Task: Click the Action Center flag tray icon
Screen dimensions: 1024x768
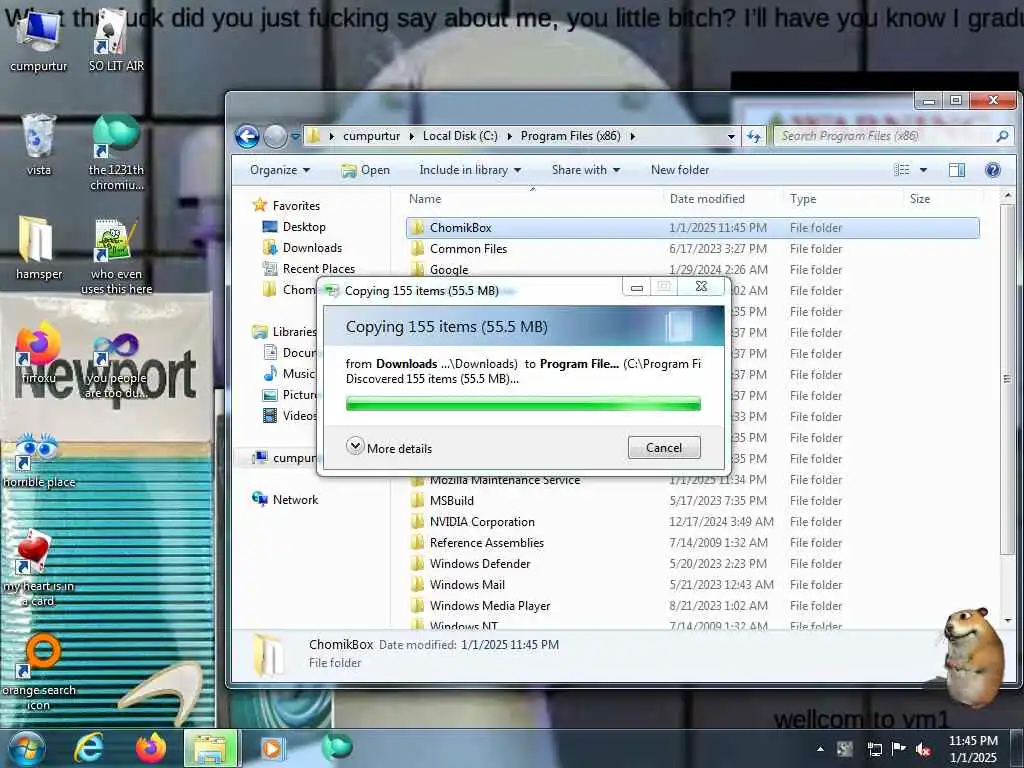Action: tap(899, 749)
